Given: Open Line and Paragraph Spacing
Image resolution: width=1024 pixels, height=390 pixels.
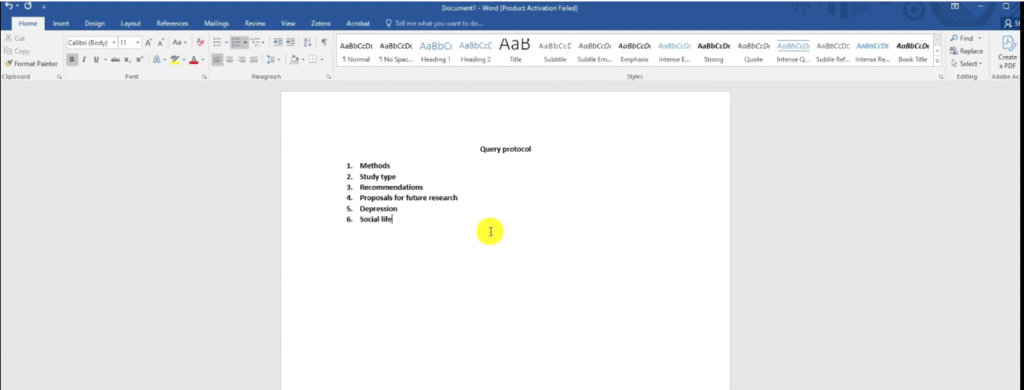Looking at the screenshot, I should coord(273,59).
